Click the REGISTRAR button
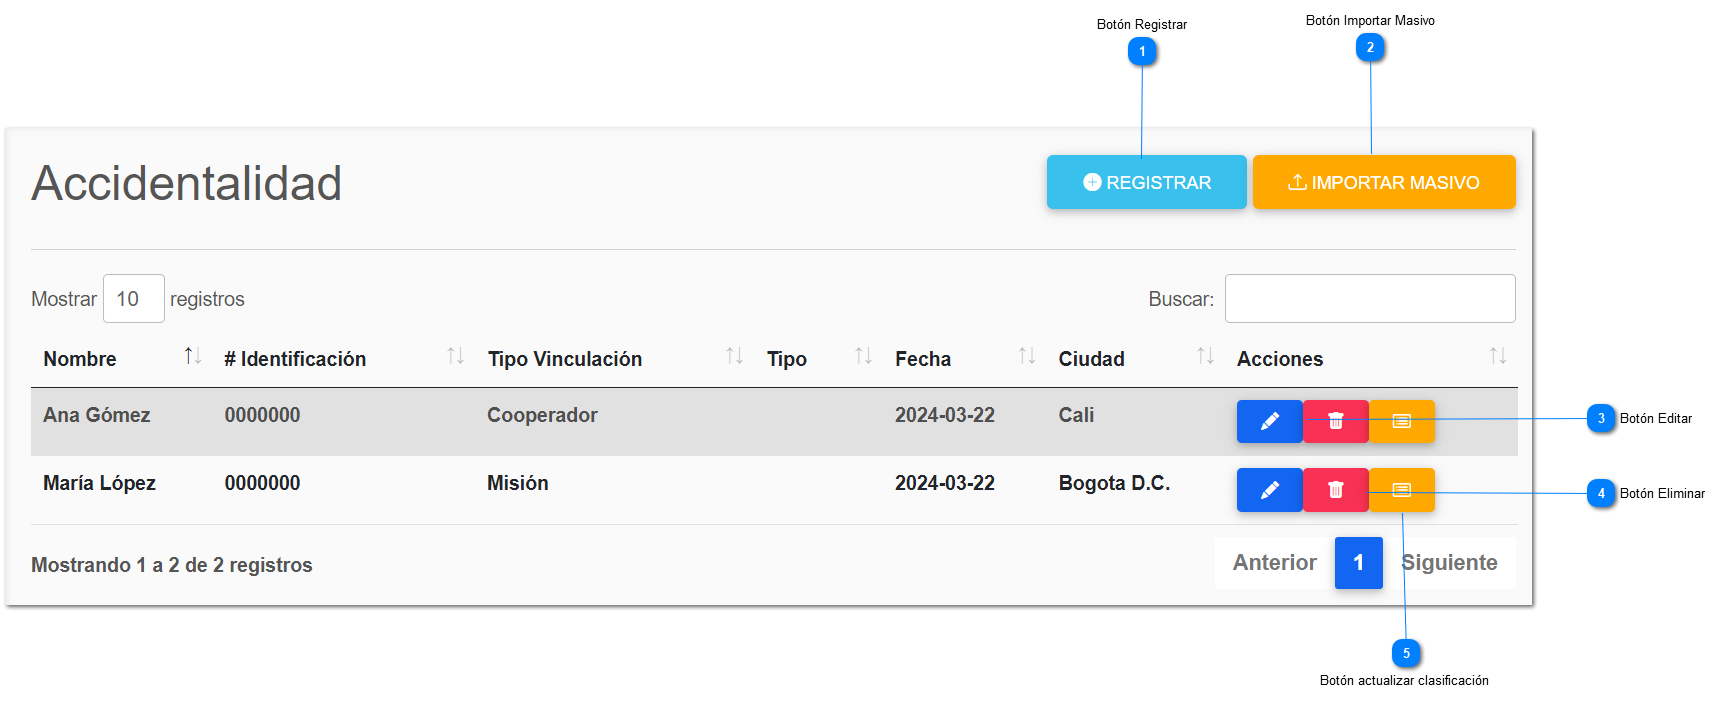Viewport: 1721px width, 704px height. click(1146, 182)
